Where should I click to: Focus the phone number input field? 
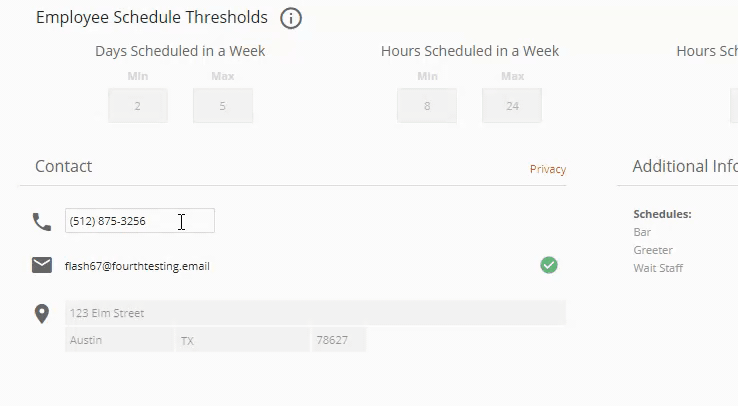pyautogui.click(x=139, y=221)
